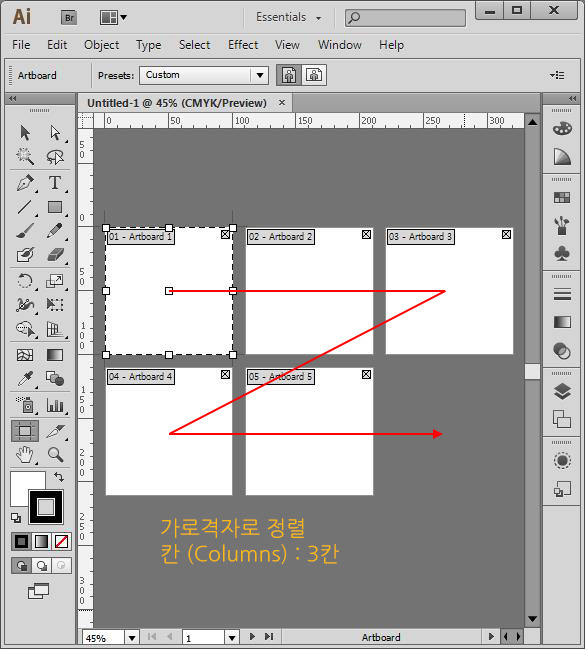Apply solid Color fill mode

click(22, 541)
